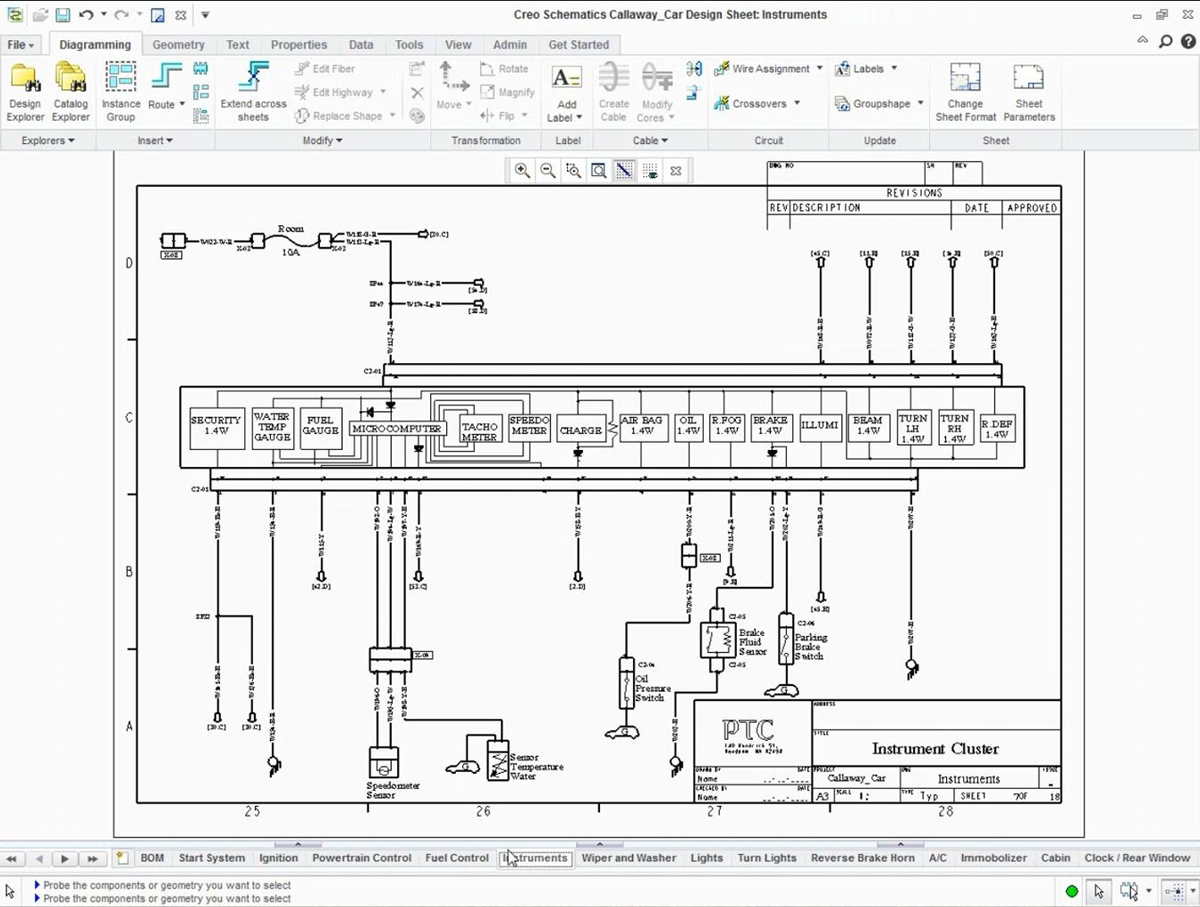Screen dimensions: 1200x907
Task: Click the Wire Assignment icon
Action: point(721,69)
